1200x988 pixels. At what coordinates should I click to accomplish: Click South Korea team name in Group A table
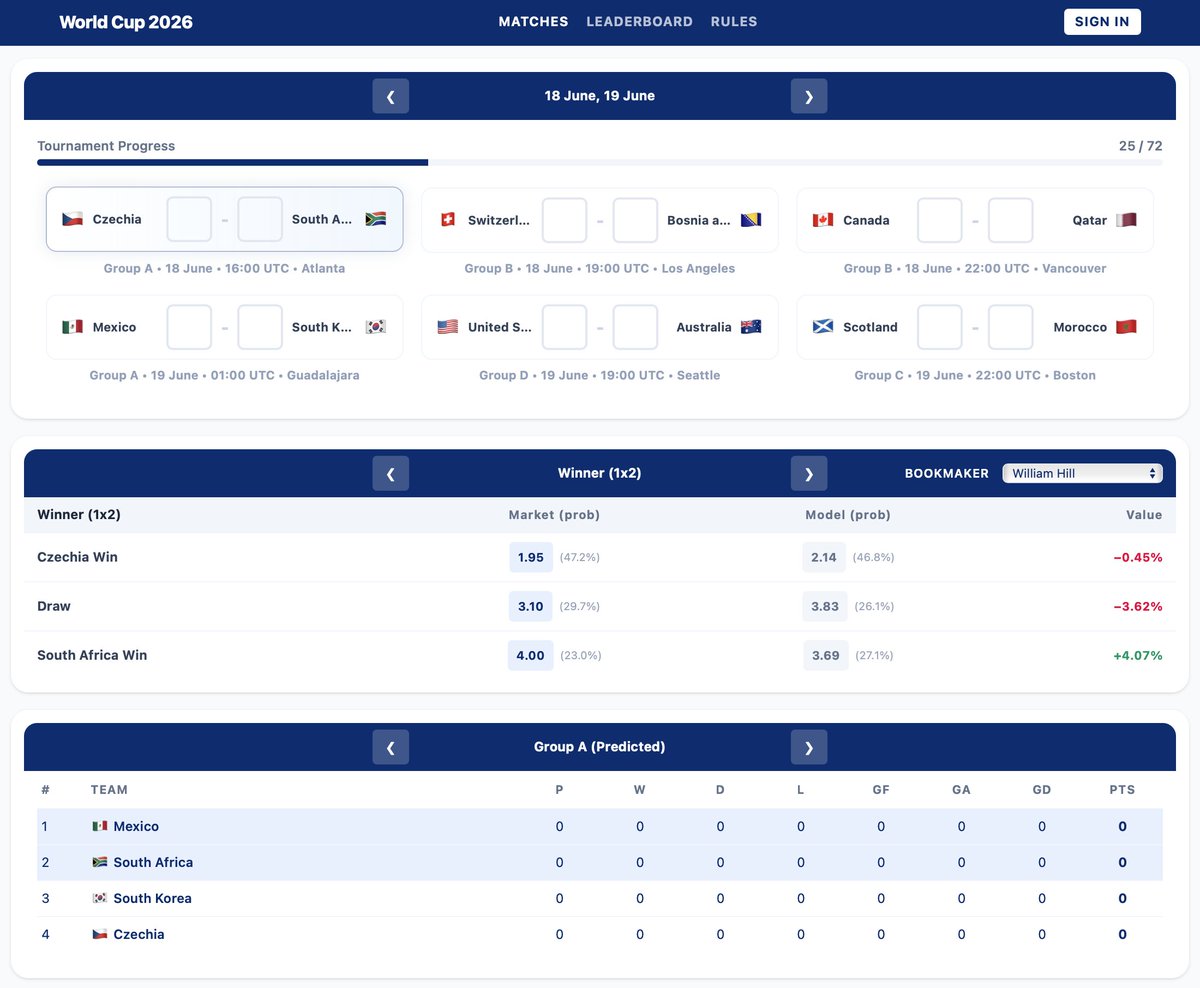pos(152,899)
